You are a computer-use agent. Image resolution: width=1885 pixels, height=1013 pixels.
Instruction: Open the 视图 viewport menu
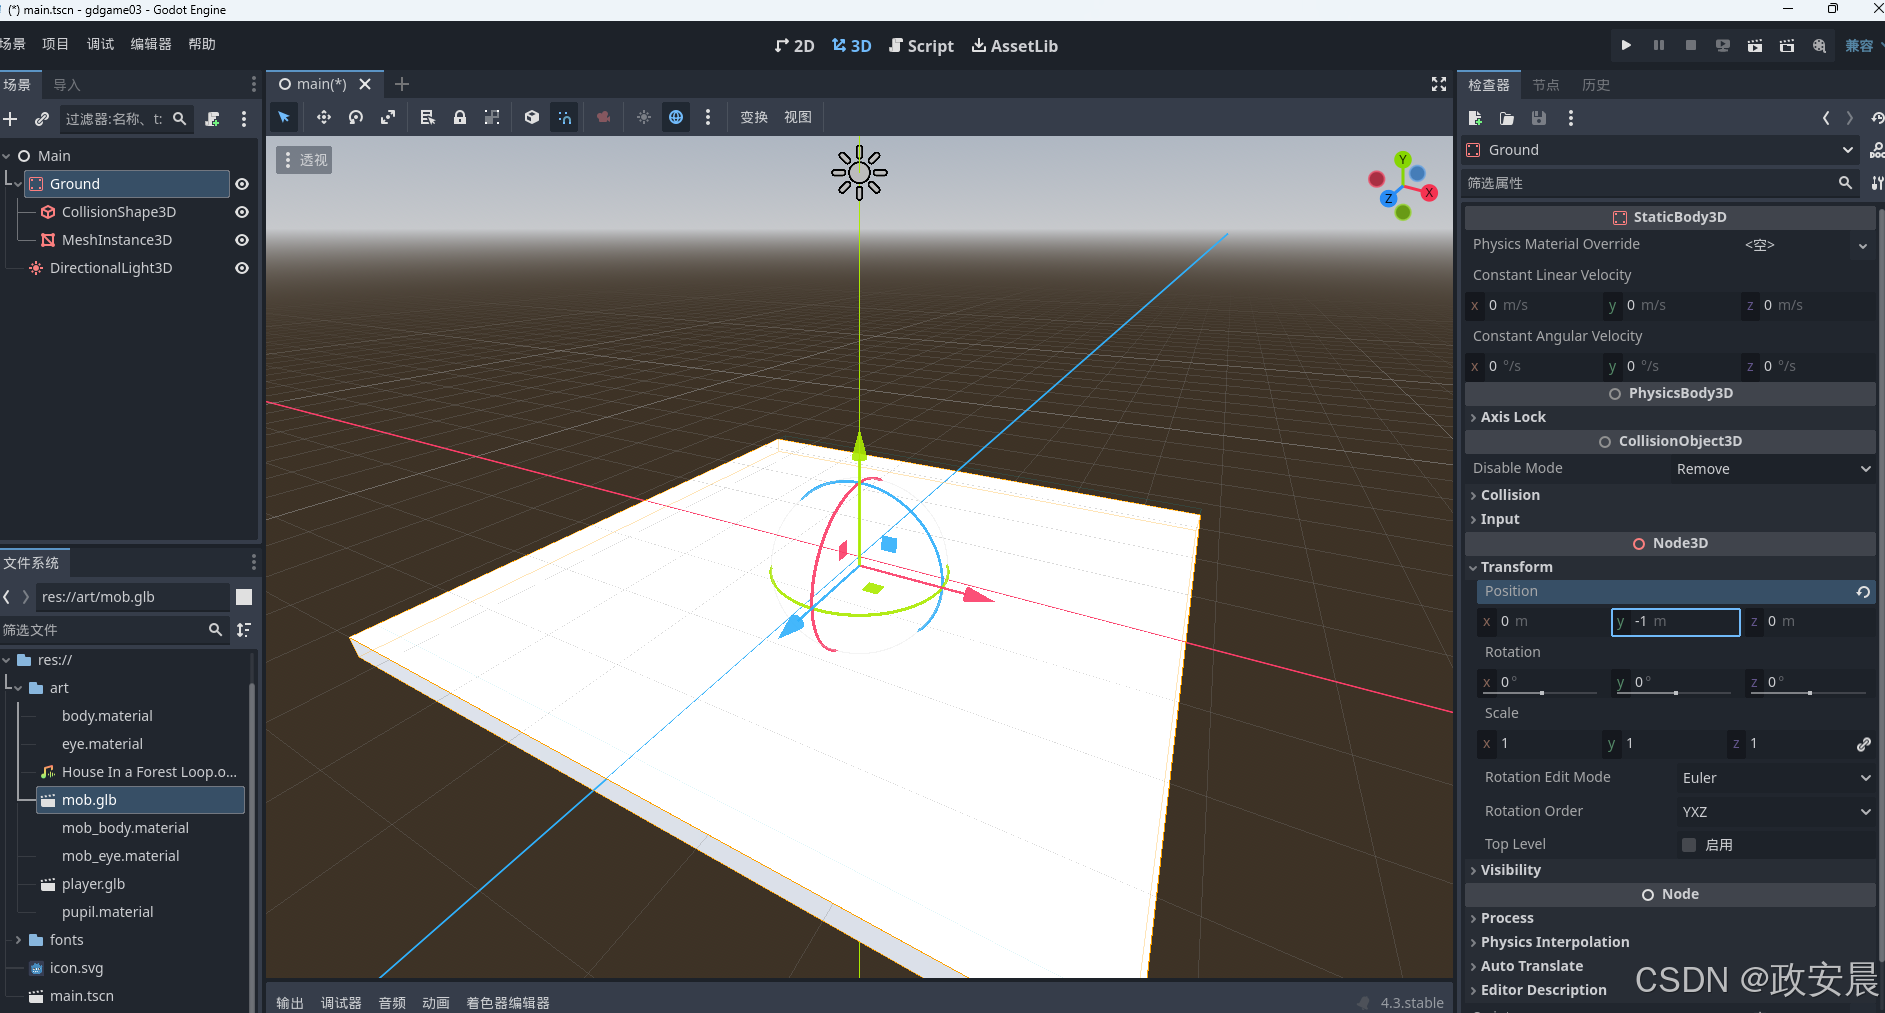click(798, 117)
